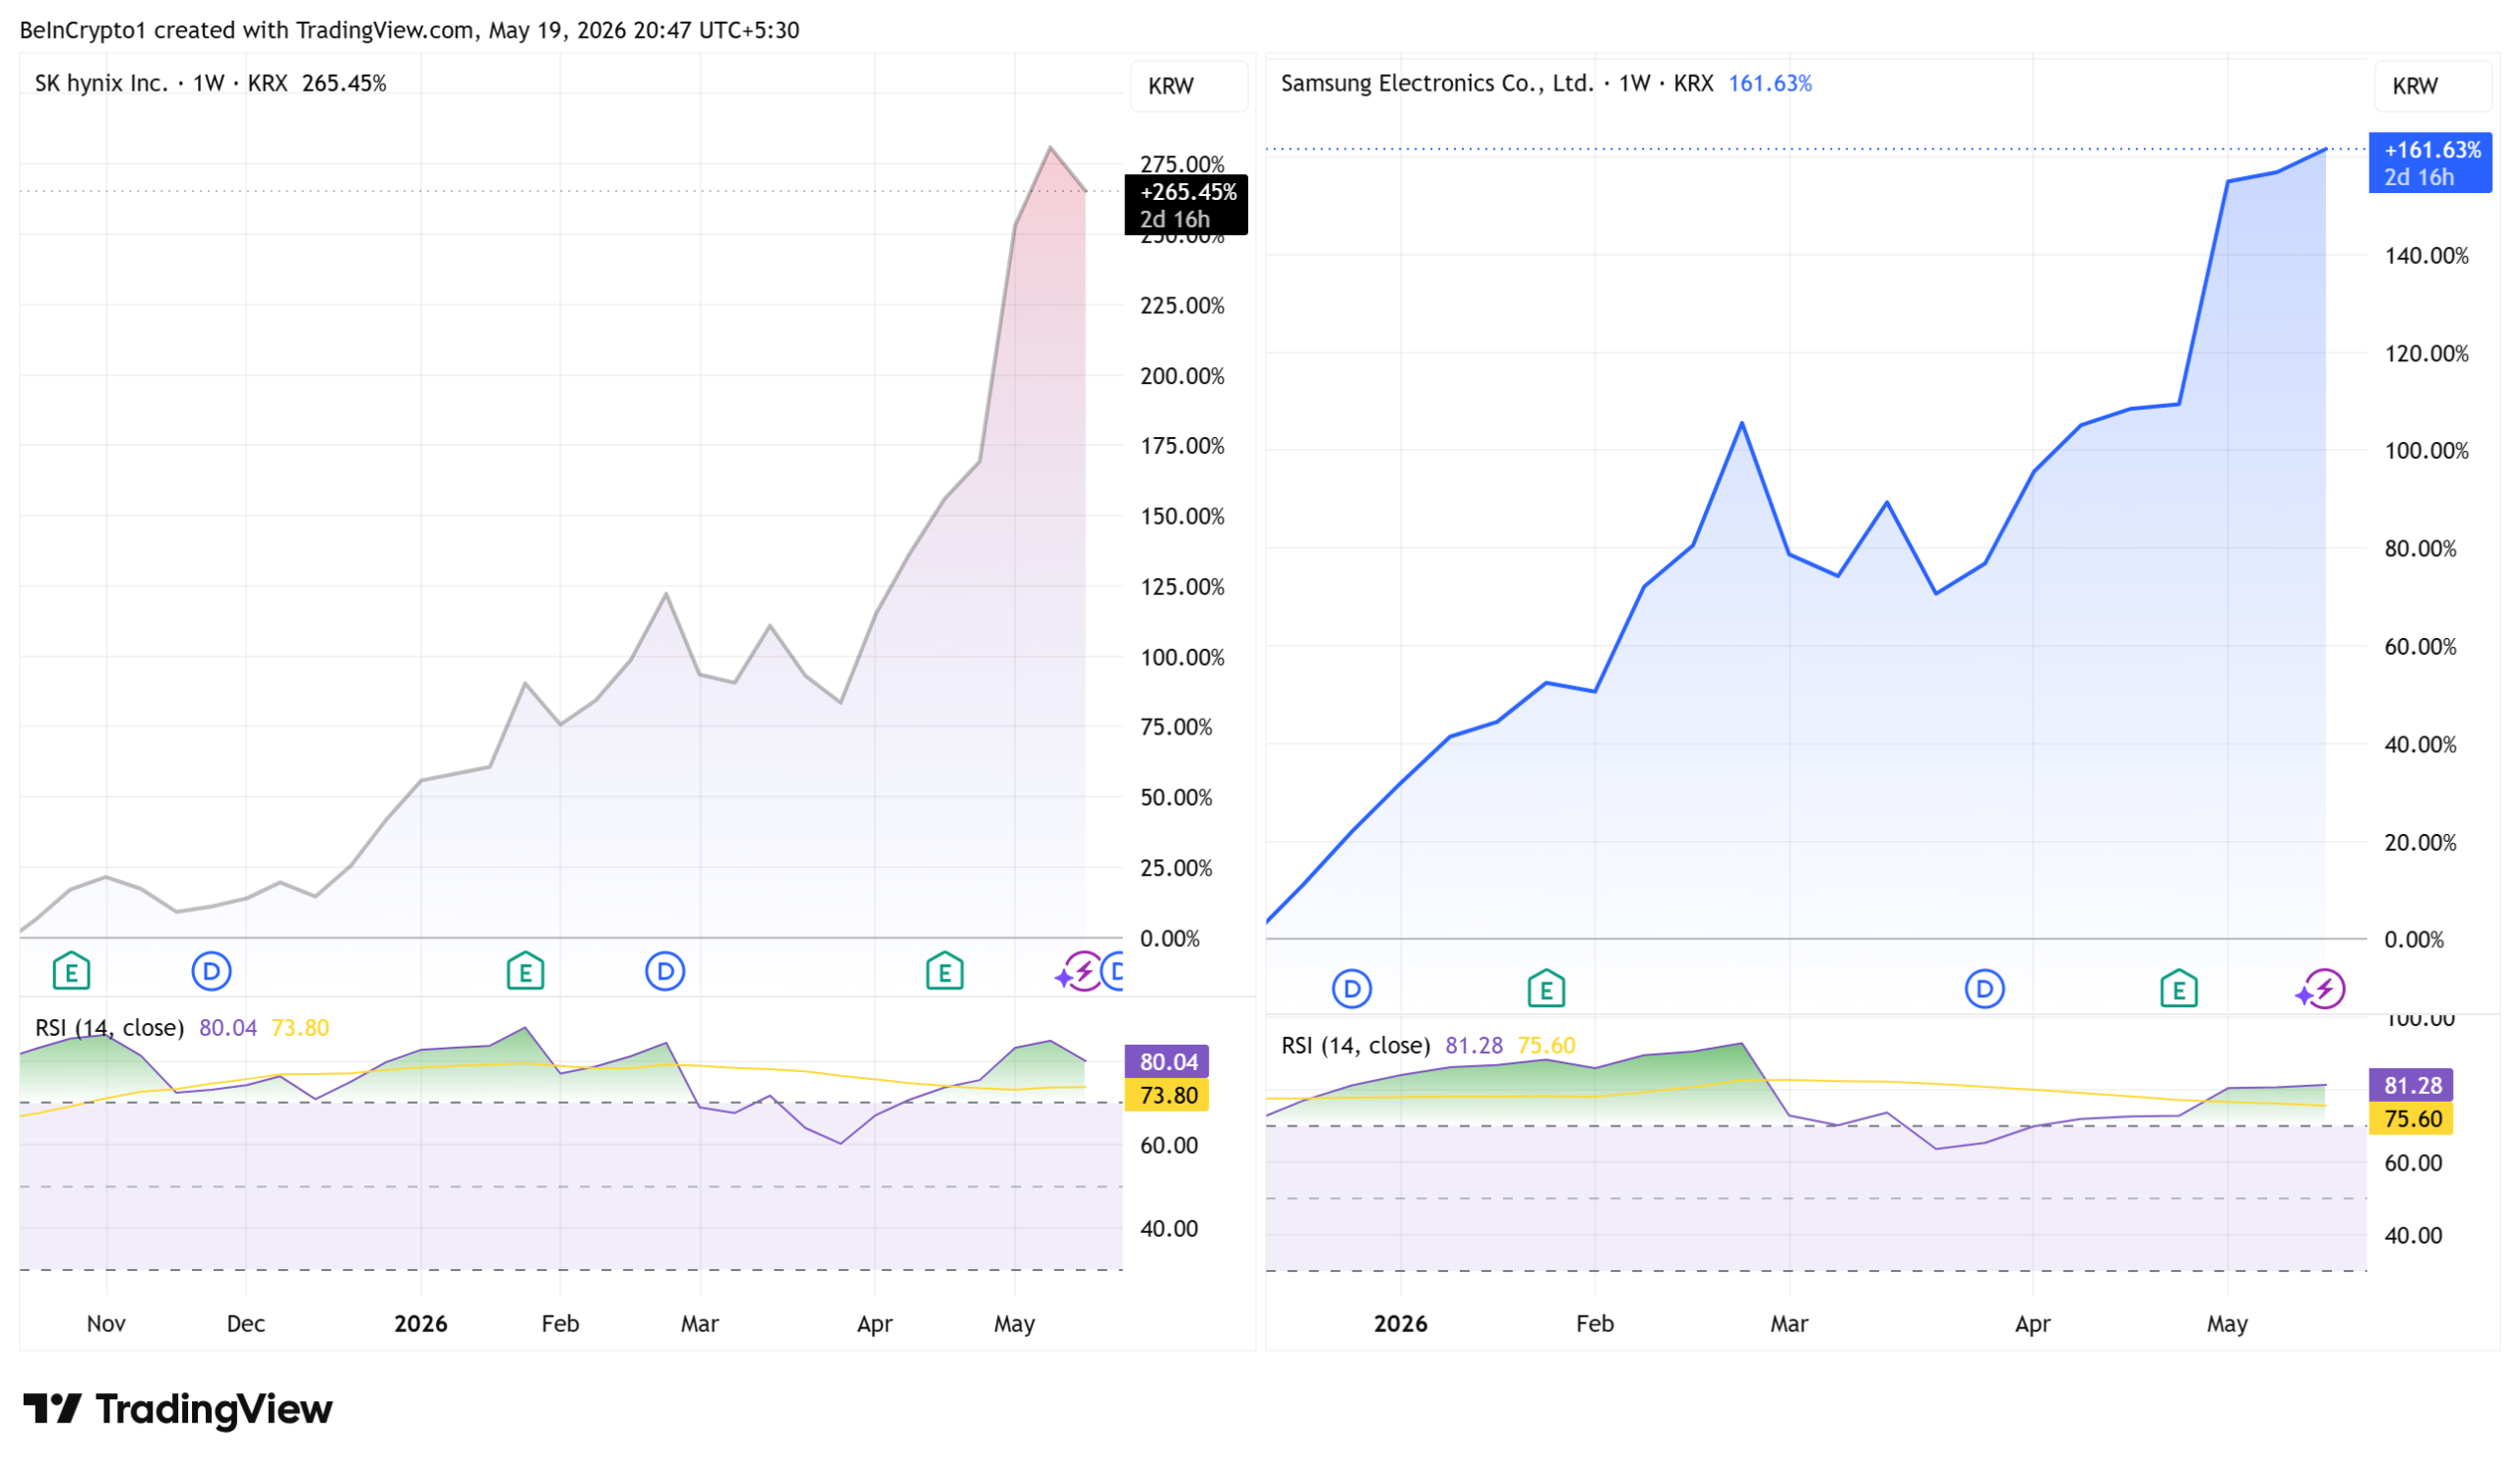Click the Nov label on SK hynix time axis
This screenshot has width=2520, height=1468.
tap(106, 1324)
